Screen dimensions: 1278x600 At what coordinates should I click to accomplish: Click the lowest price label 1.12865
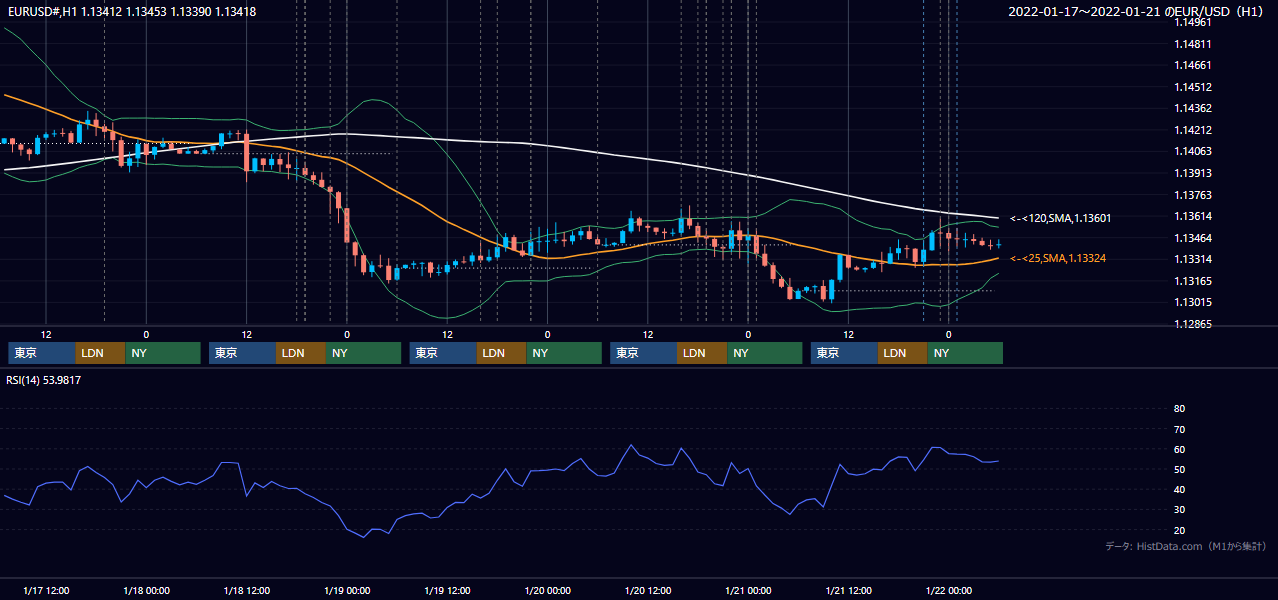[1193, 324]
